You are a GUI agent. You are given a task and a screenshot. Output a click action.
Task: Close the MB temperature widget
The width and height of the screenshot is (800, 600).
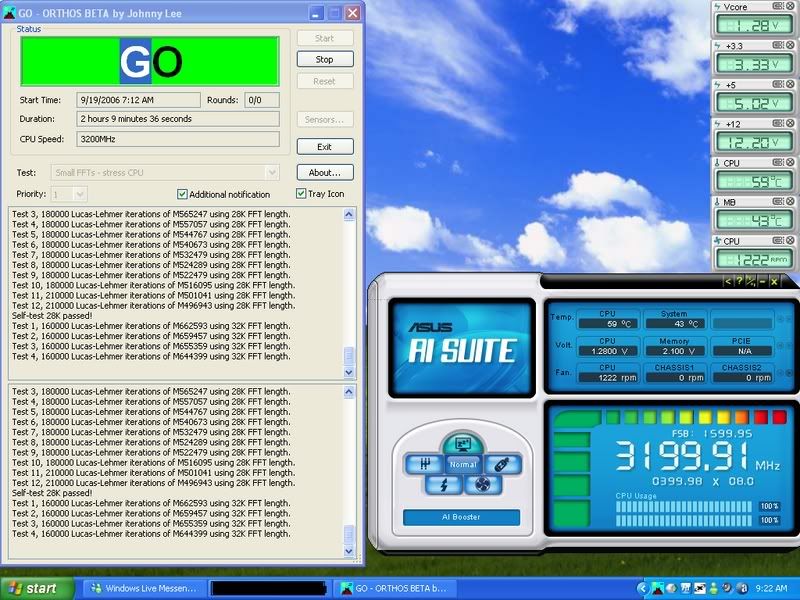click(x=790, y=201)
